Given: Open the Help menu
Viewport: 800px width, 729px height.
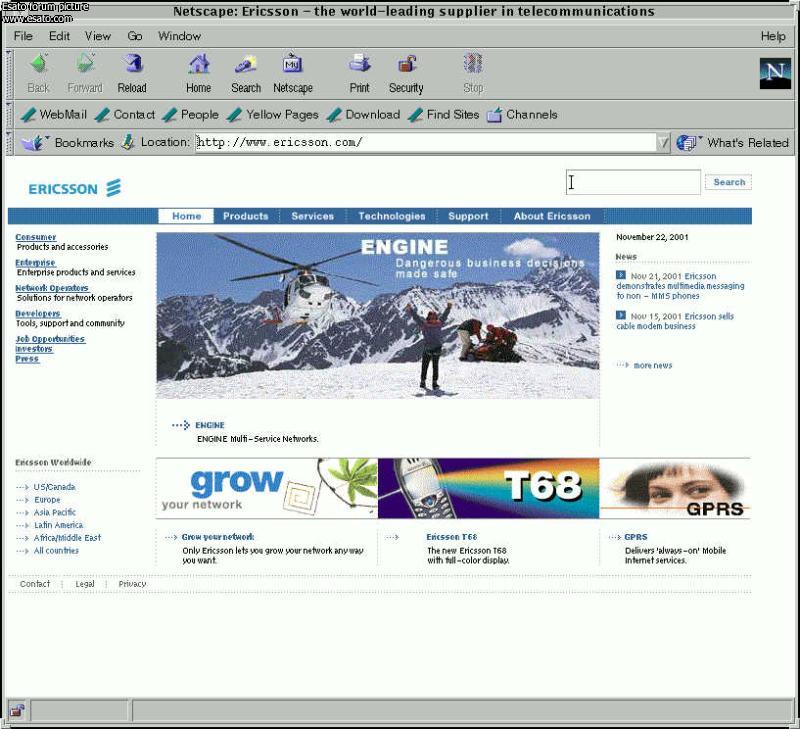Looking at the screenshot, I should [773, 36].
